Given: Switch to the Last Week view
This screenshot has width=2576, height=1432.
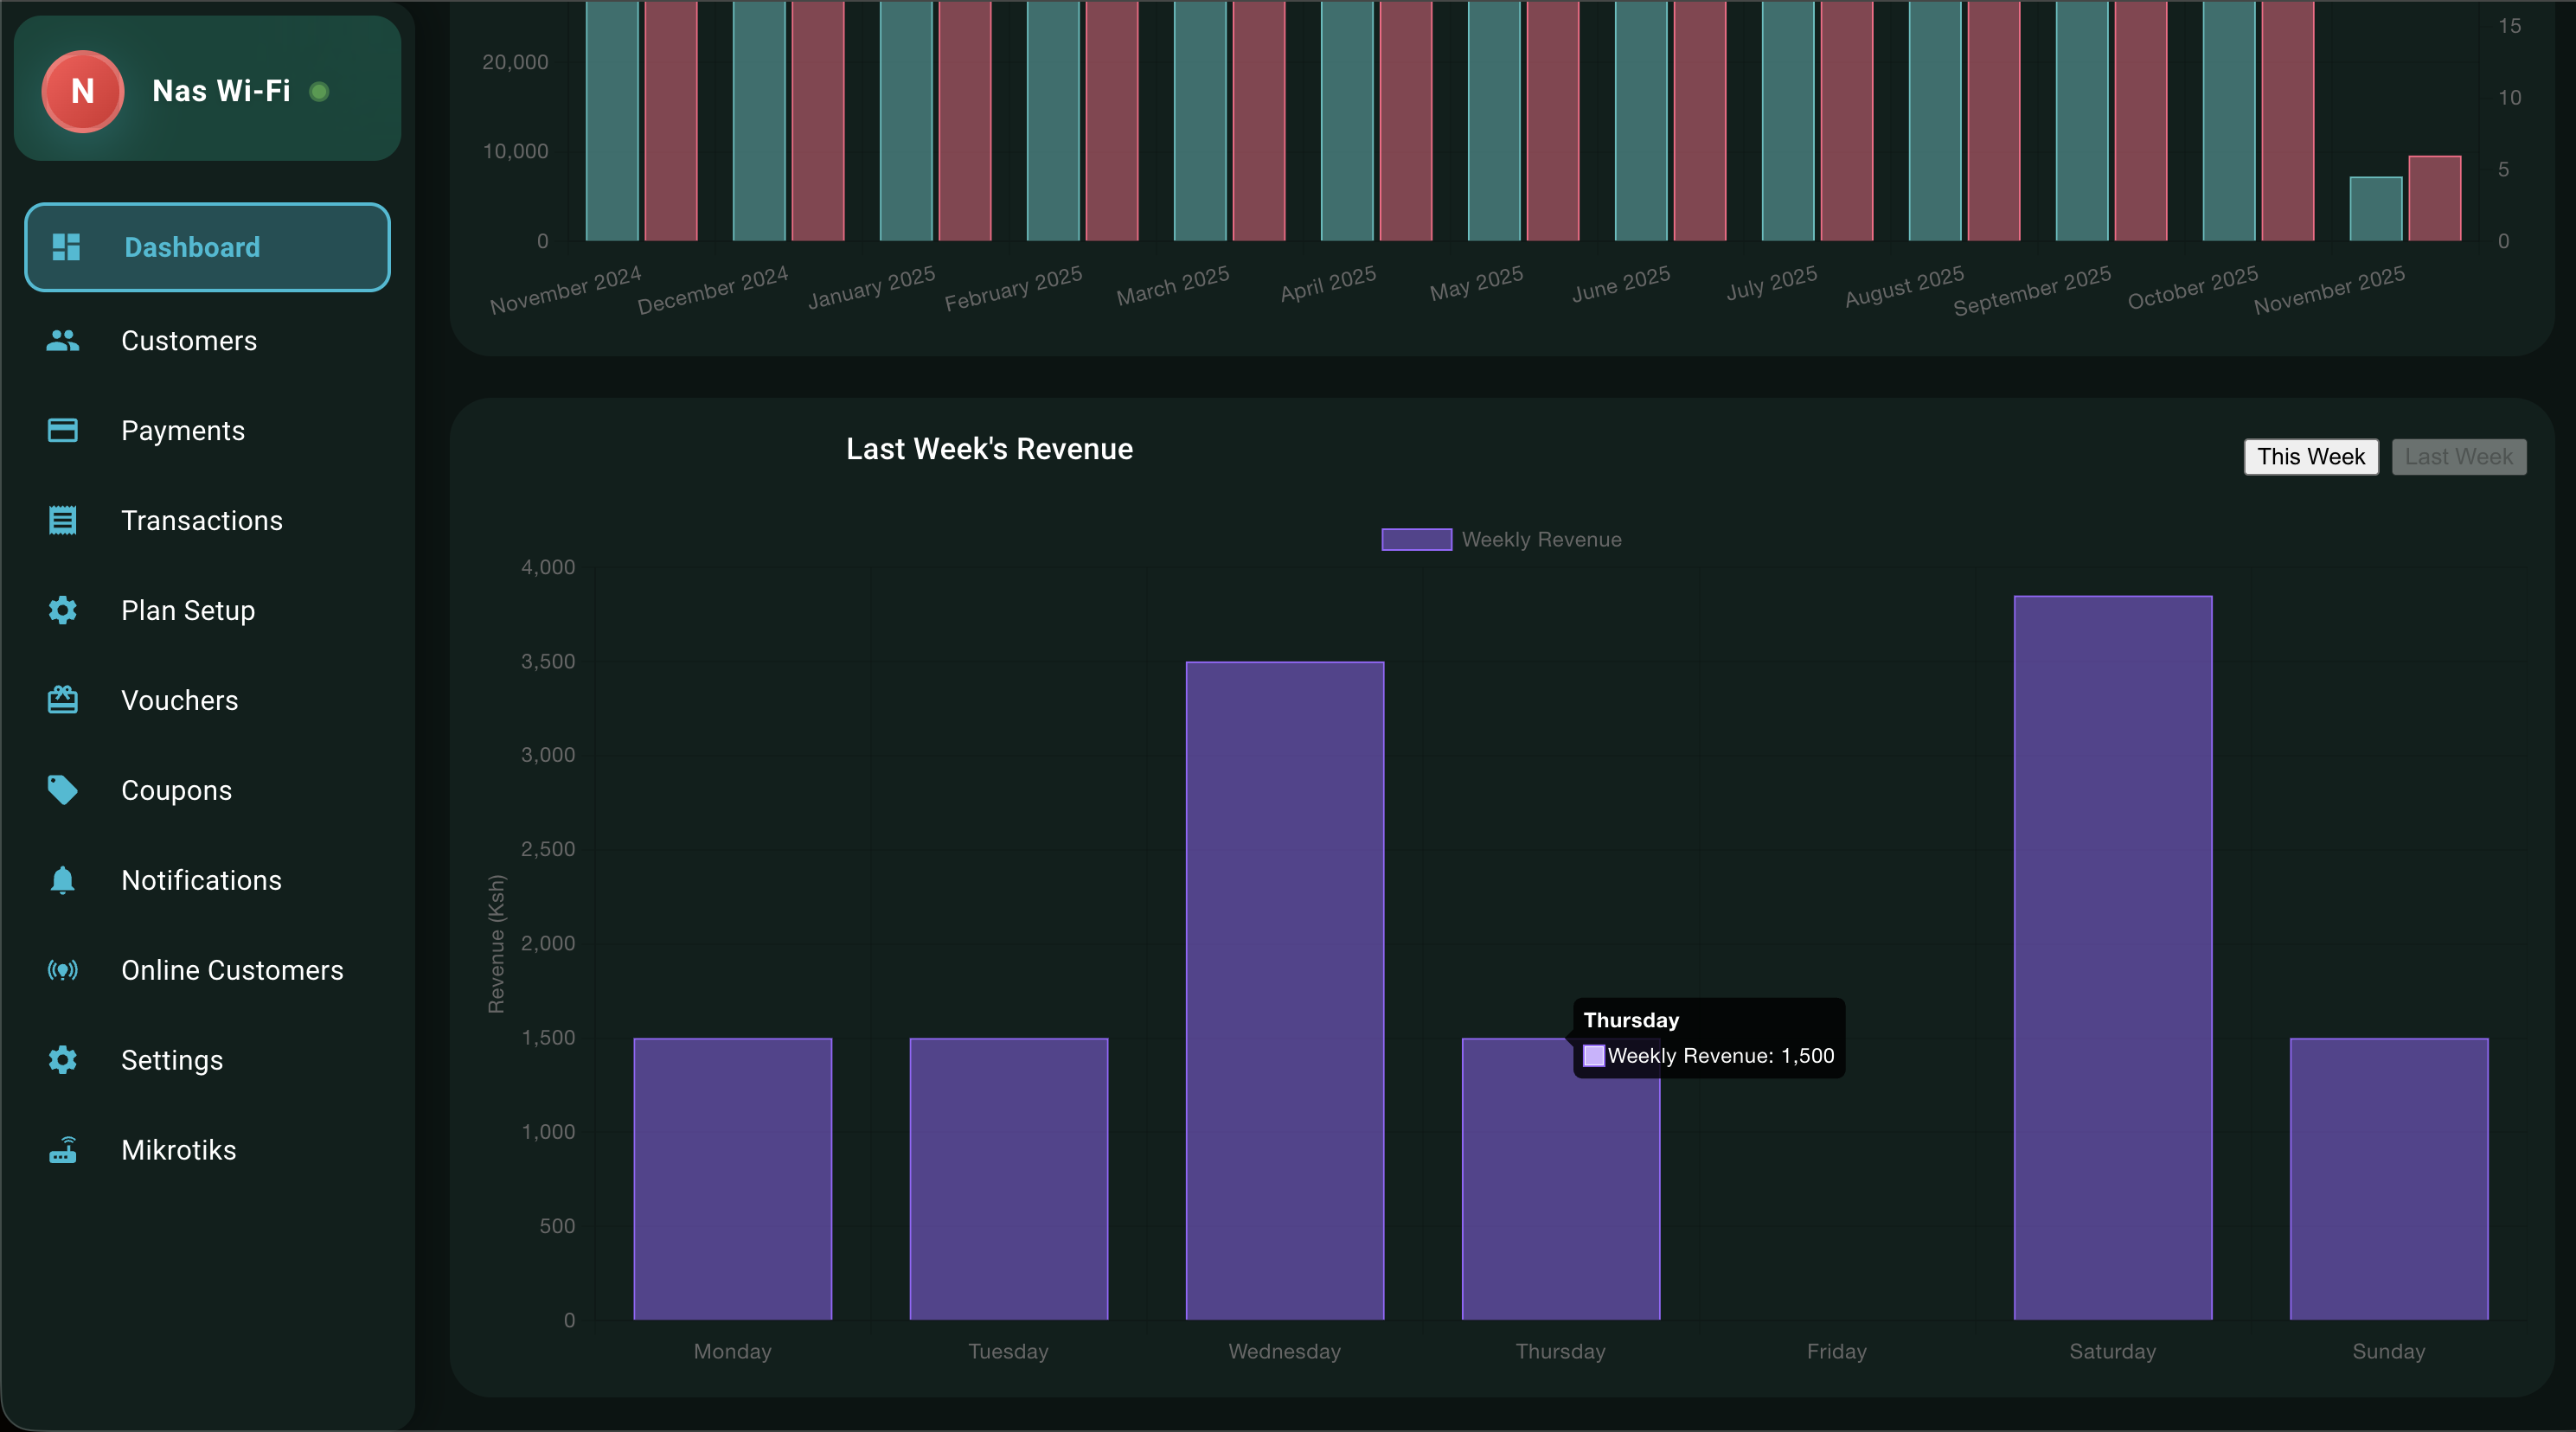Looking at the screenshot, I should coord(2459,456).
